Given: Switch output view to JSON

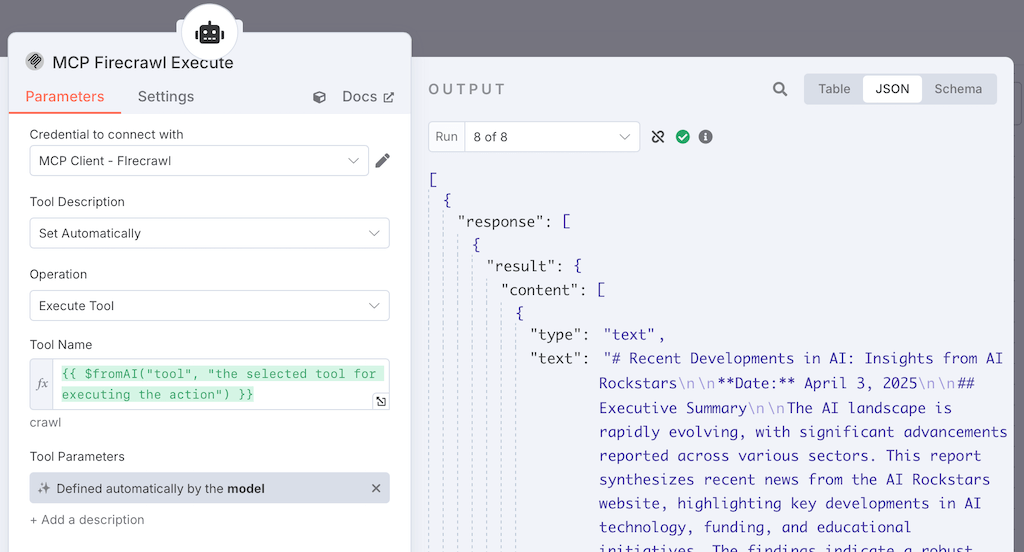Looking at the screenshot, I should click(x=892, y=89).
